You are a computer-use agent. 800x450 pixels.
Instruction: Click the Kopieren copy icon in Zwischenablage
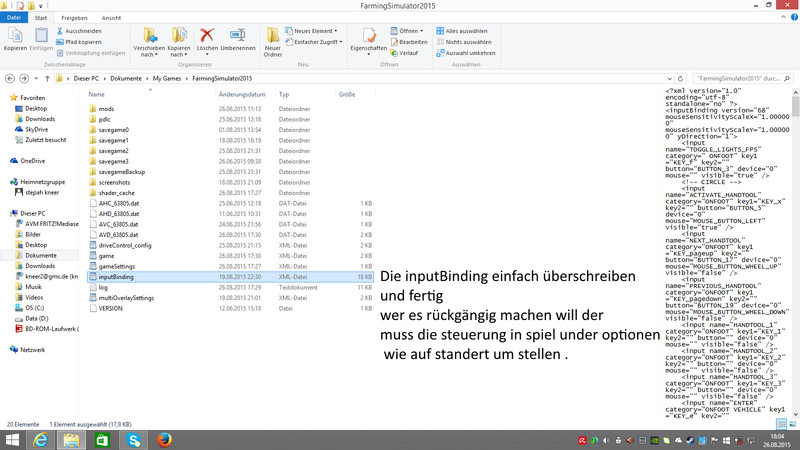coord(15,38)
